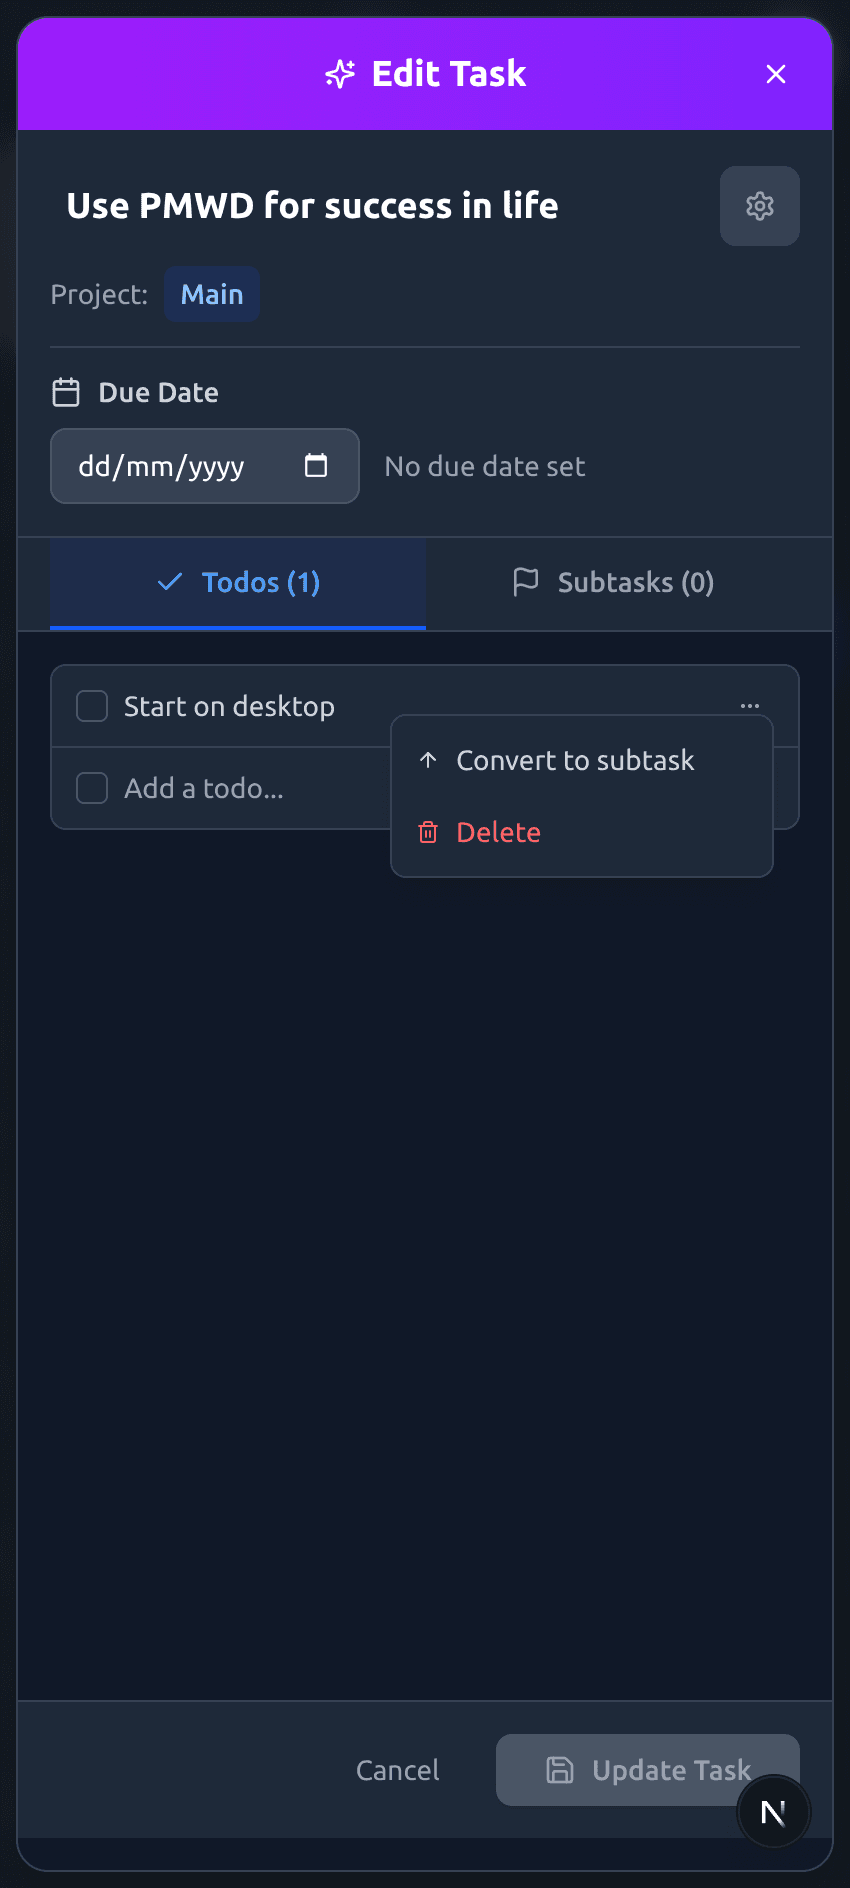This screenshot has height=1888, width=850.
Task: Click the gear settings icon
Action: point(760,206)
